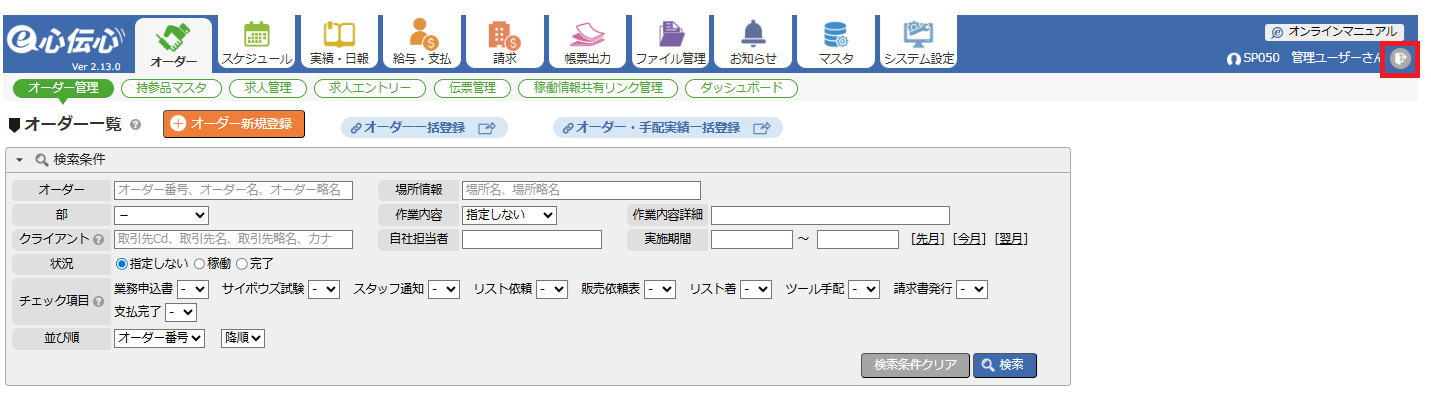Select the 指定しない status radio
The height and width of the screenshot is (395, 1431).
coord(122,264)
